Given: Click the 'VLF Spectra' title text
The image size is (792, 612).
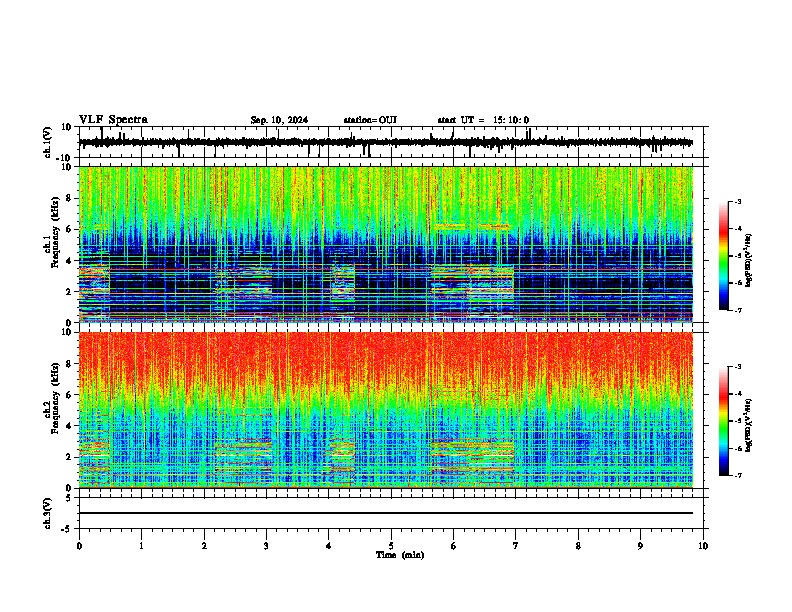Looking at the screenshot, I should 113,120.
